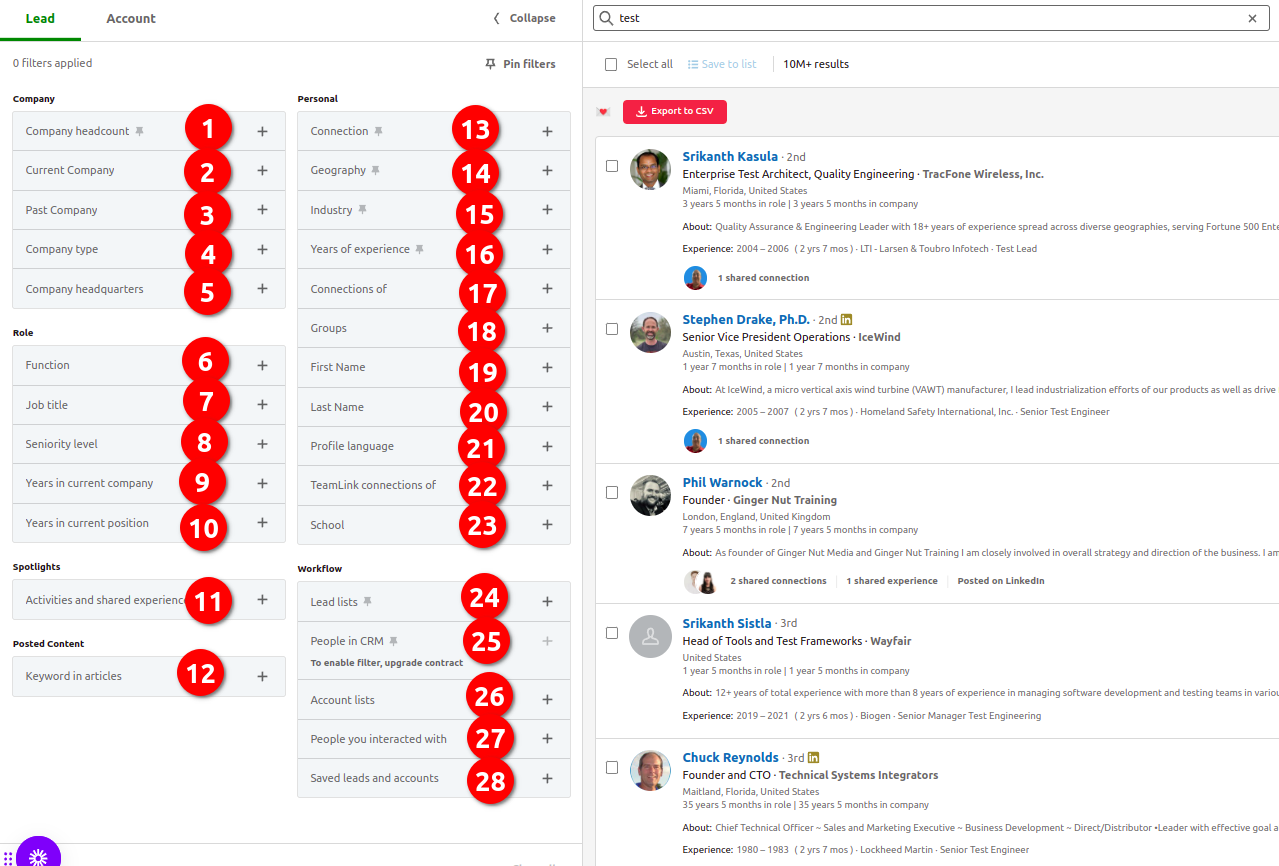Collapse the filters panel

click(524, 18)
